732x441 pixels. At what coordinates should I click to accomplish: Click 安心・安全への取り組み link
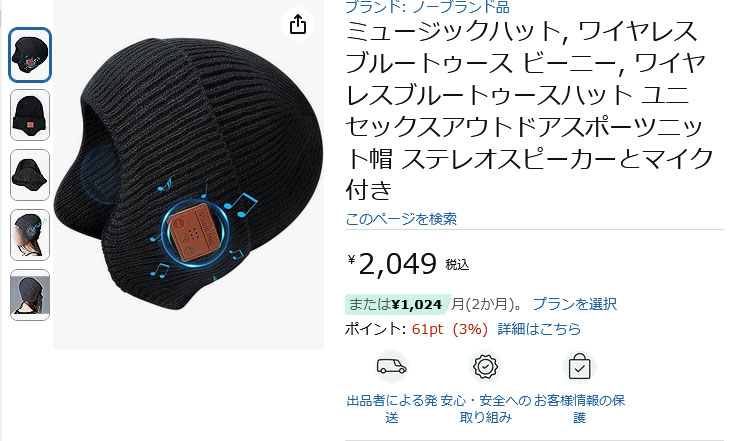click(x=486, y=408)
